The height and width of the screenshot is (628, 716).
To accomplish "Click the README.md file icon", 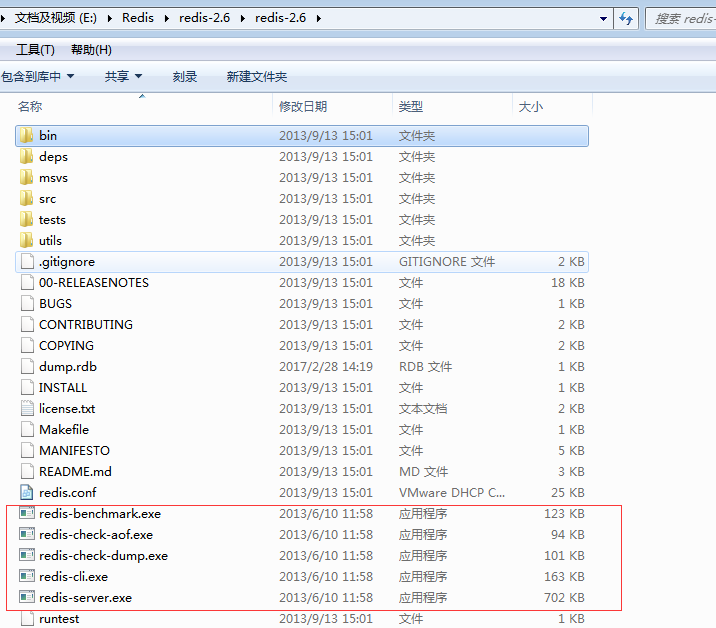I will (x=27, y=471).
